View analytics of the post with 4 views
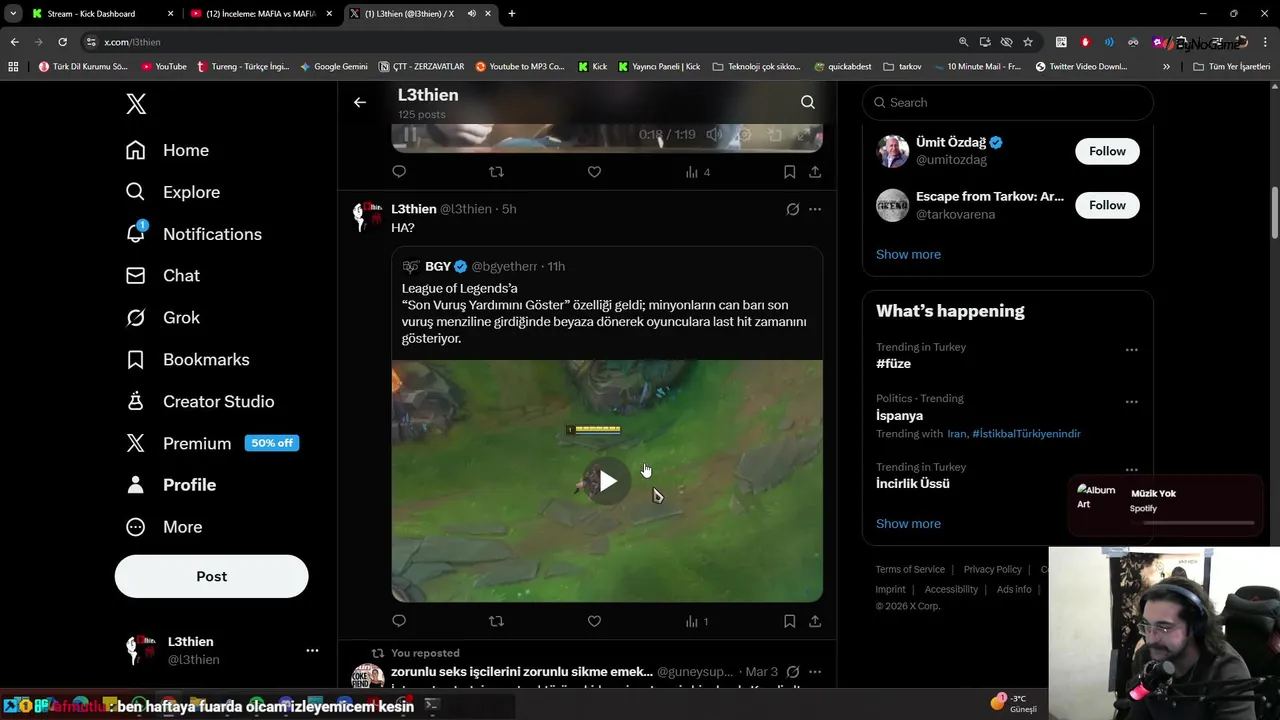 pyautogui.click(x=698, y=172)
